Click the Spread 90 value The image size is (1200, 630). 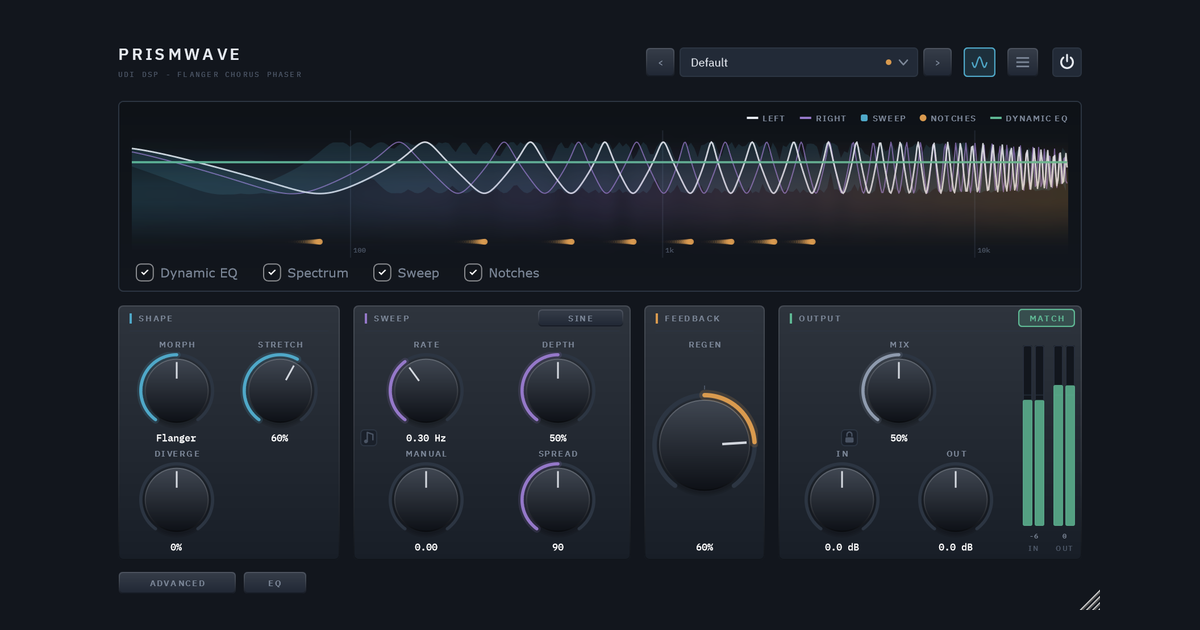pyautogui.click(x=558, y=547)
